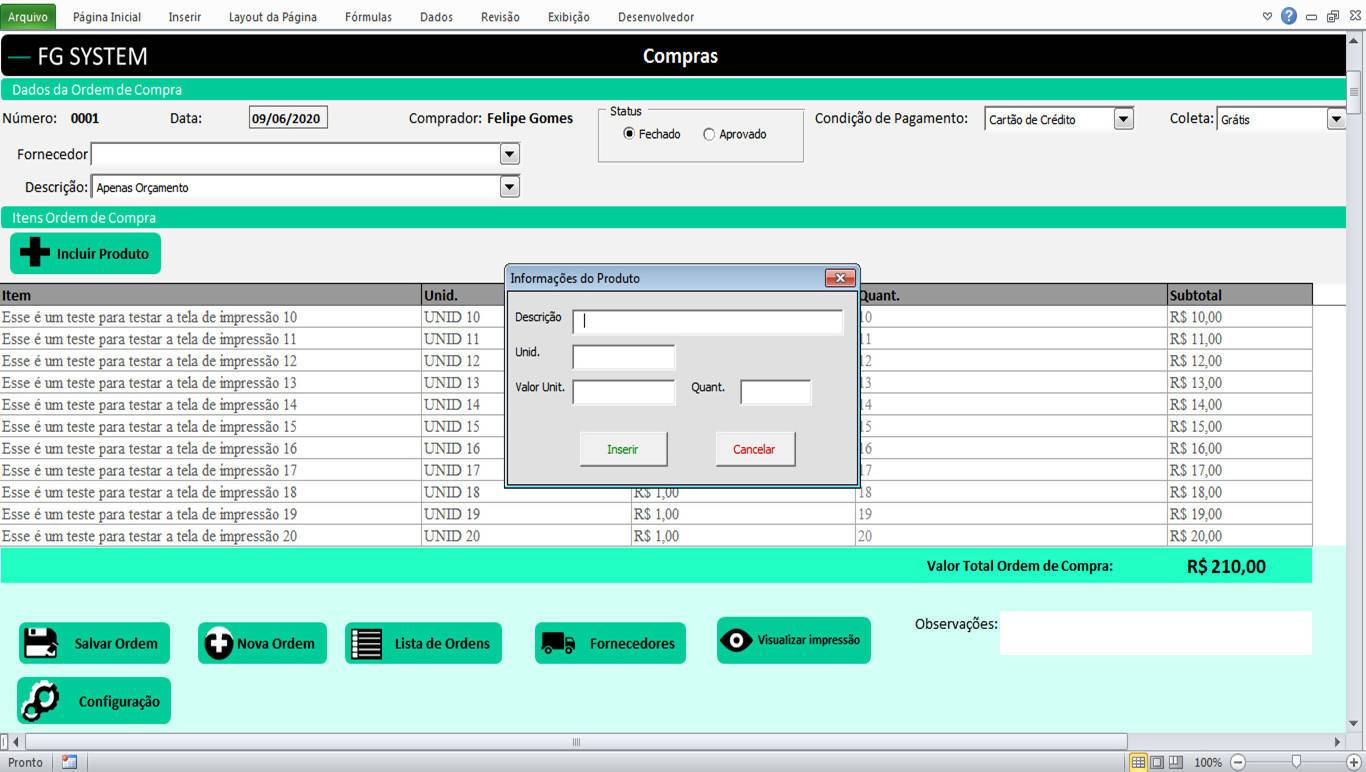This screenshot has height=772, width=1366.
Task: Click the 100% zoom level indicator
Action: (x=1208, y=762)
